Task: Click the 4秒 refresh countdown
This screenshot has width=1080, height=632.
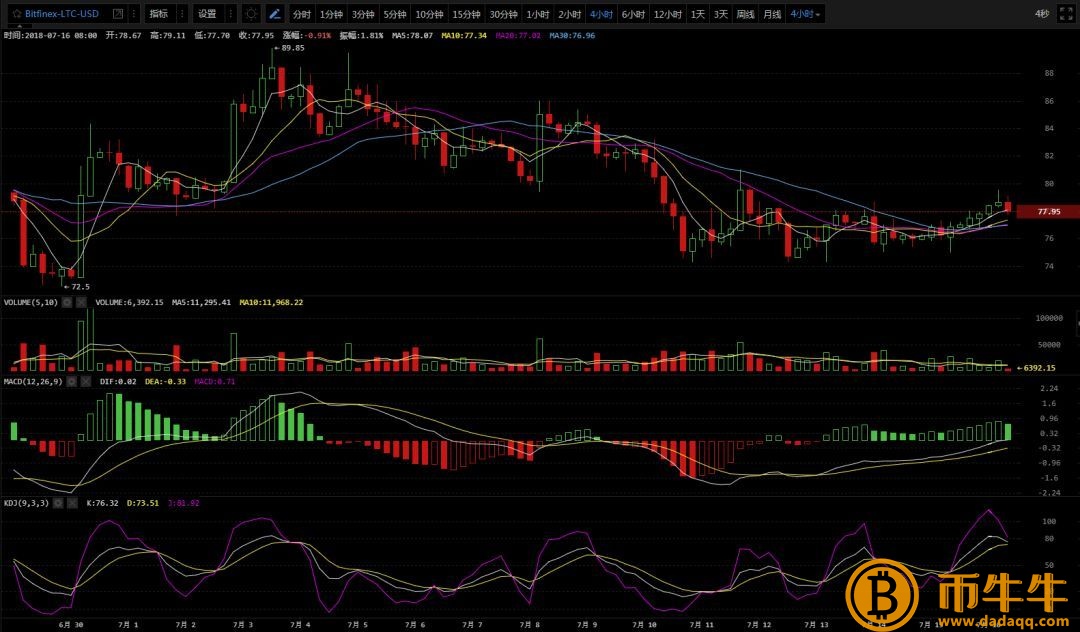Action: click(1041, 14)
